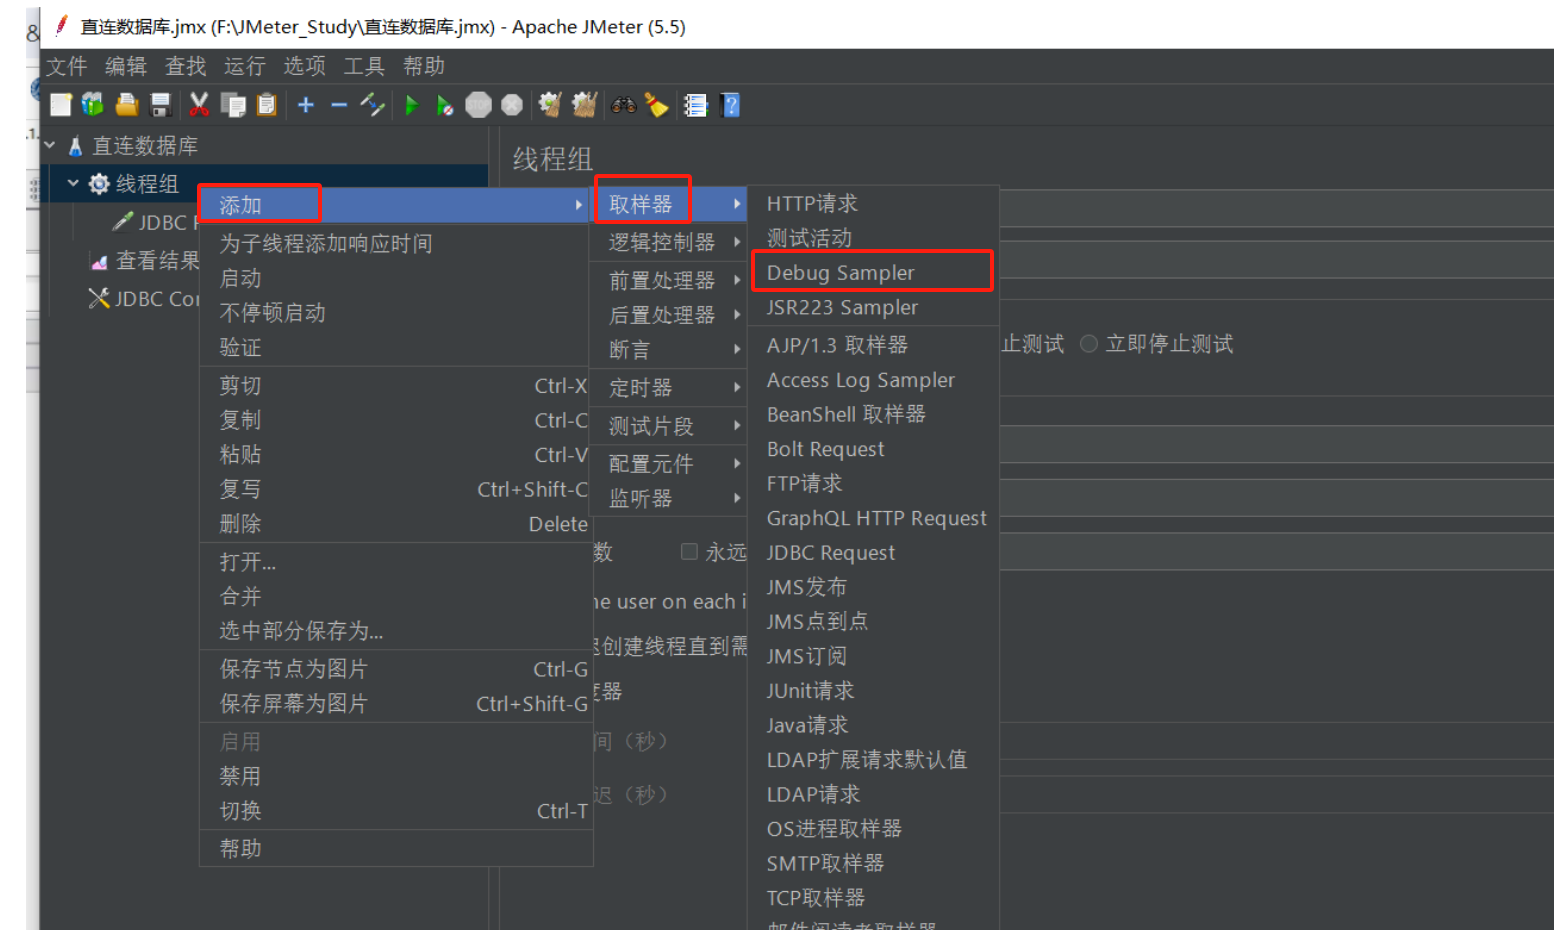The width and height of the screenshot is (1554, 930).
Task: Expand the 配置元件 submenu arrow
Action: [737, 463]
